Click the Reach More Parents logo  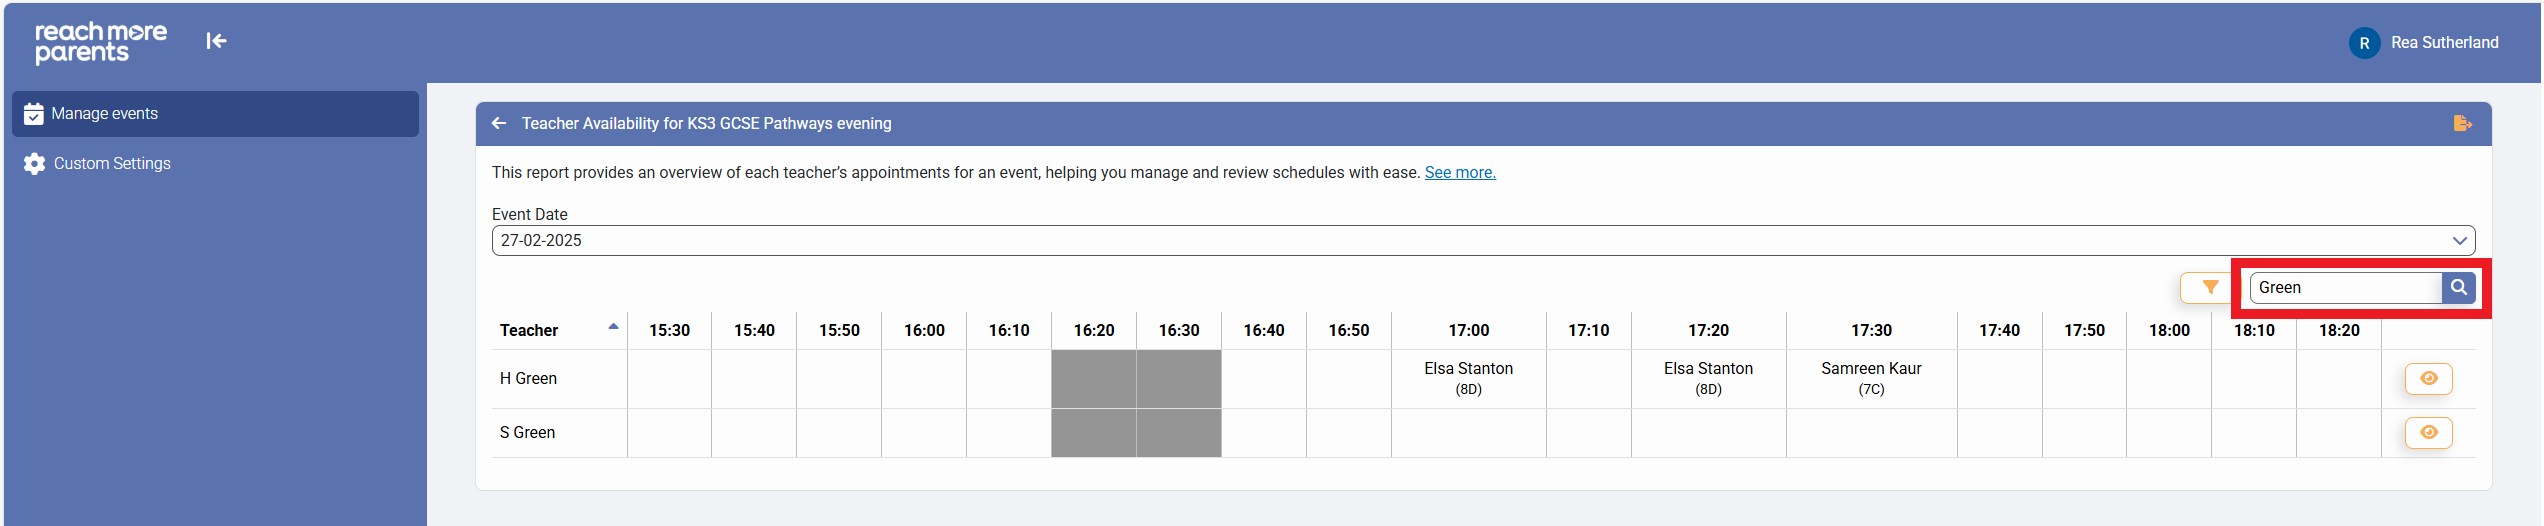[x=101, y=42]
